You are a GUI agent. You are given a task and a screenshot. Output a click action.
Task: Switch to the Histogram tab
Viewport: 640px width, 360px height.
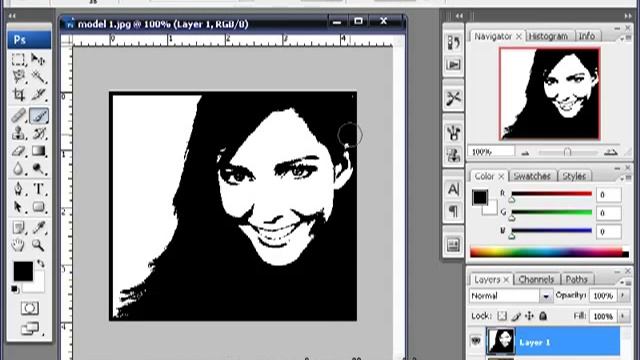(x=548, y=36)
